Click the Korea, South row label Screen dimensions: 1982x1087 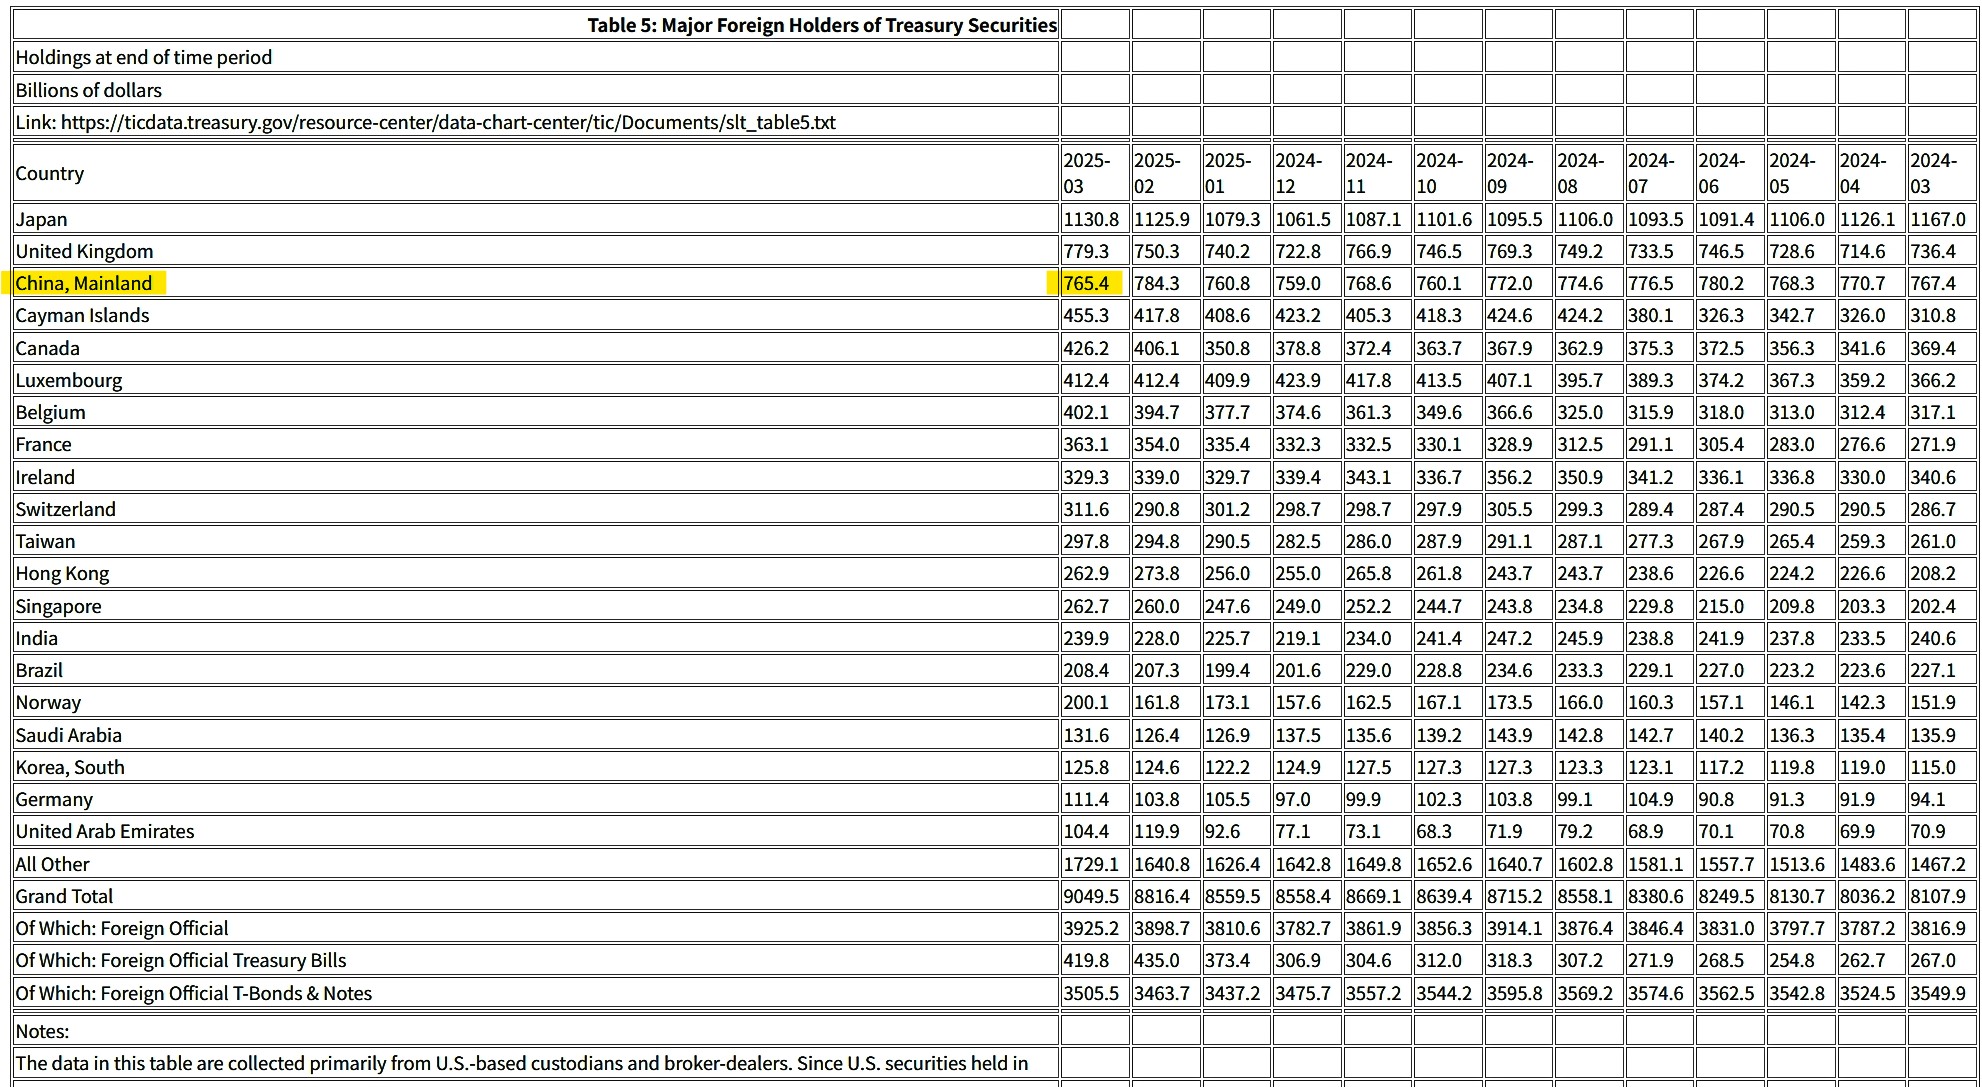[70, 767]
